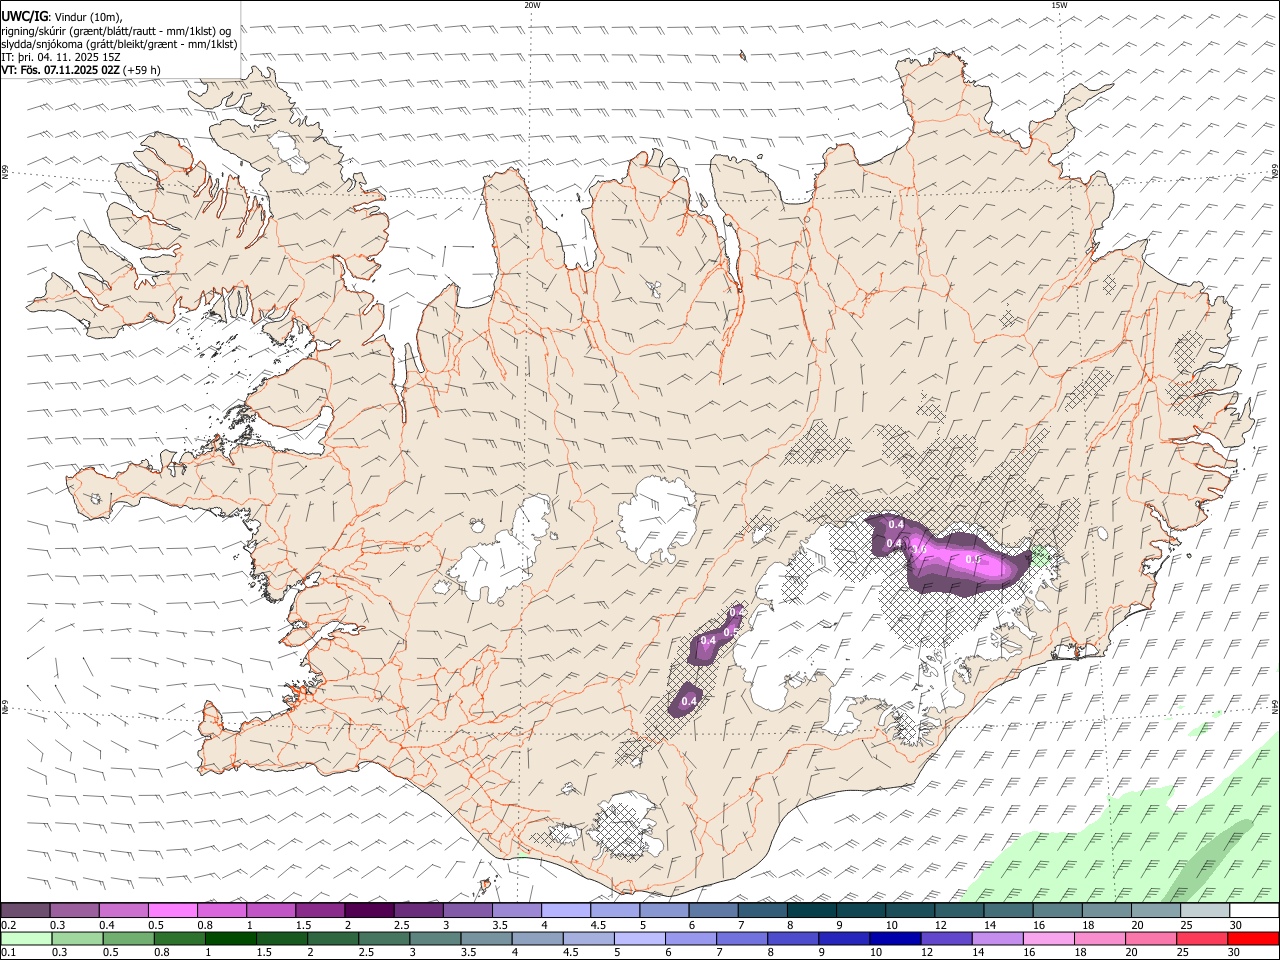
Task: Click the '4.5' value on the snow scale
Action: click(x=598, y=925)
